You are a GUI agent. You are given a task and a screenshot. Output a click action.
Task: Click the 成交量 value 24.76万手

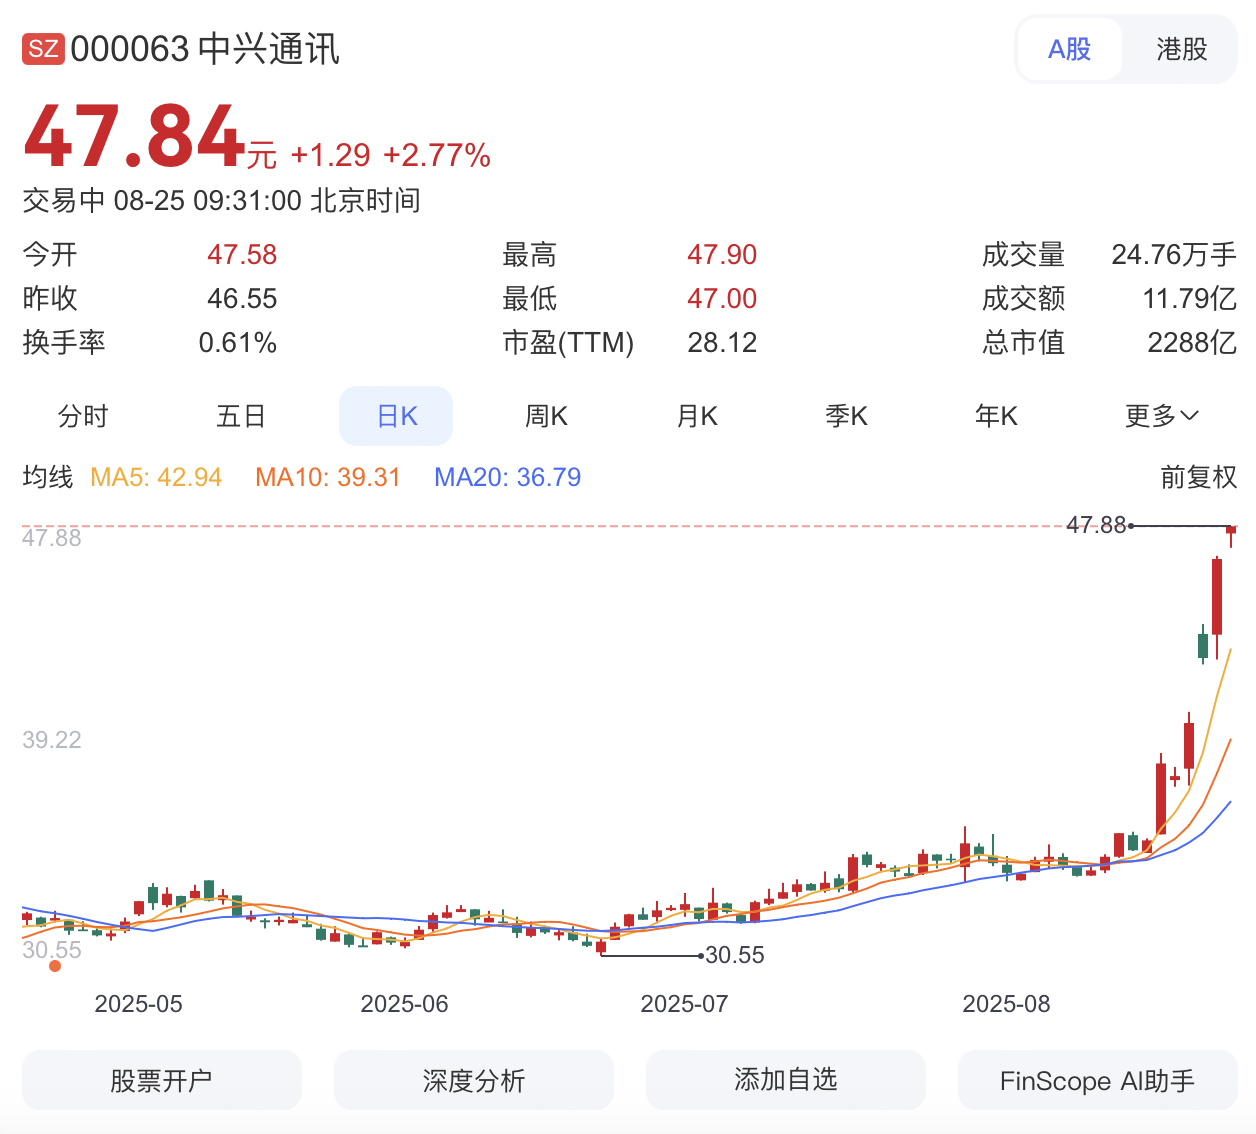pyautogui.click(x=1174, y=255)
